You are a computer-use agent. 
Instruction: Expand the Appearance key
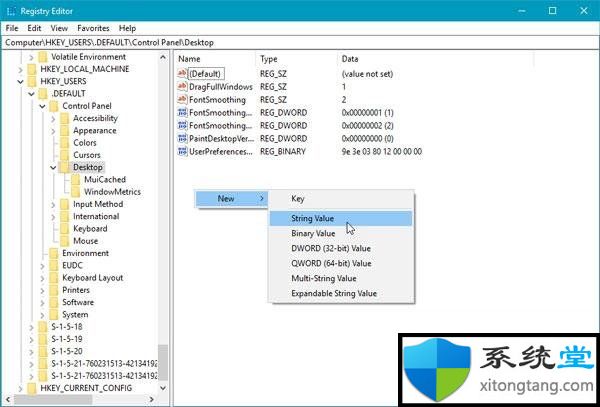(53, 131)
